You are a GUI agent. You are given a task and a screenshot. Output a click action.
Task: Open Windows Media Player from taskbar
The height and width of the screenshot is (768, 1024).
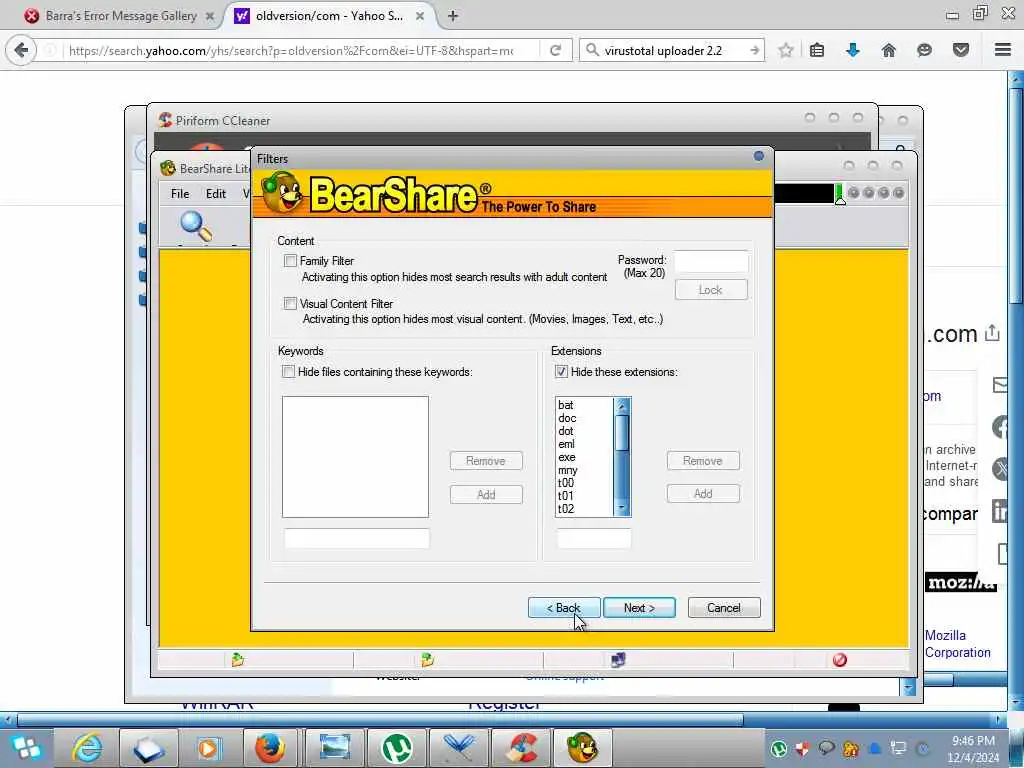tap(209, 747)
